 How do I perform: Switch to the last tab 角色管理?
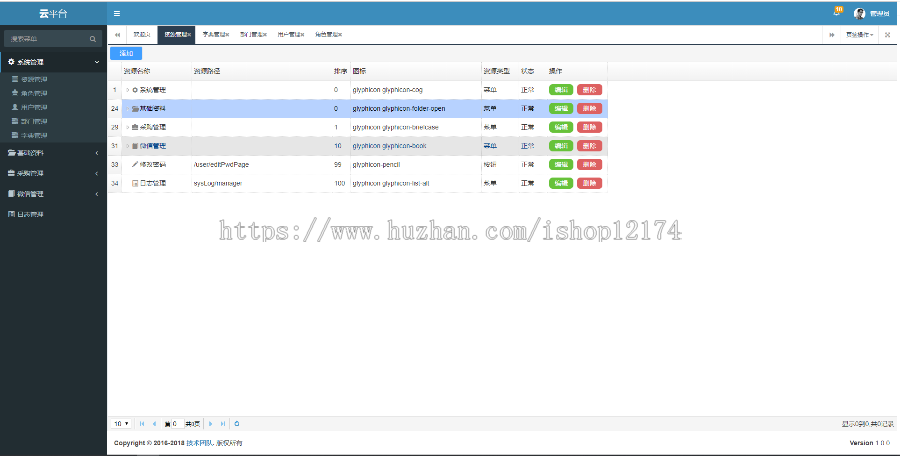(328, 35)
